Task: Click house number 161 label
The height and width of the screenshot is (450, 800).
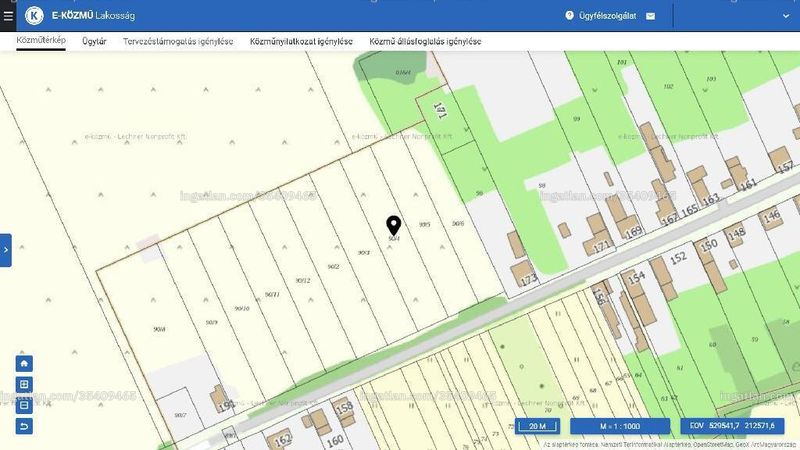Action: click(748, 184)
